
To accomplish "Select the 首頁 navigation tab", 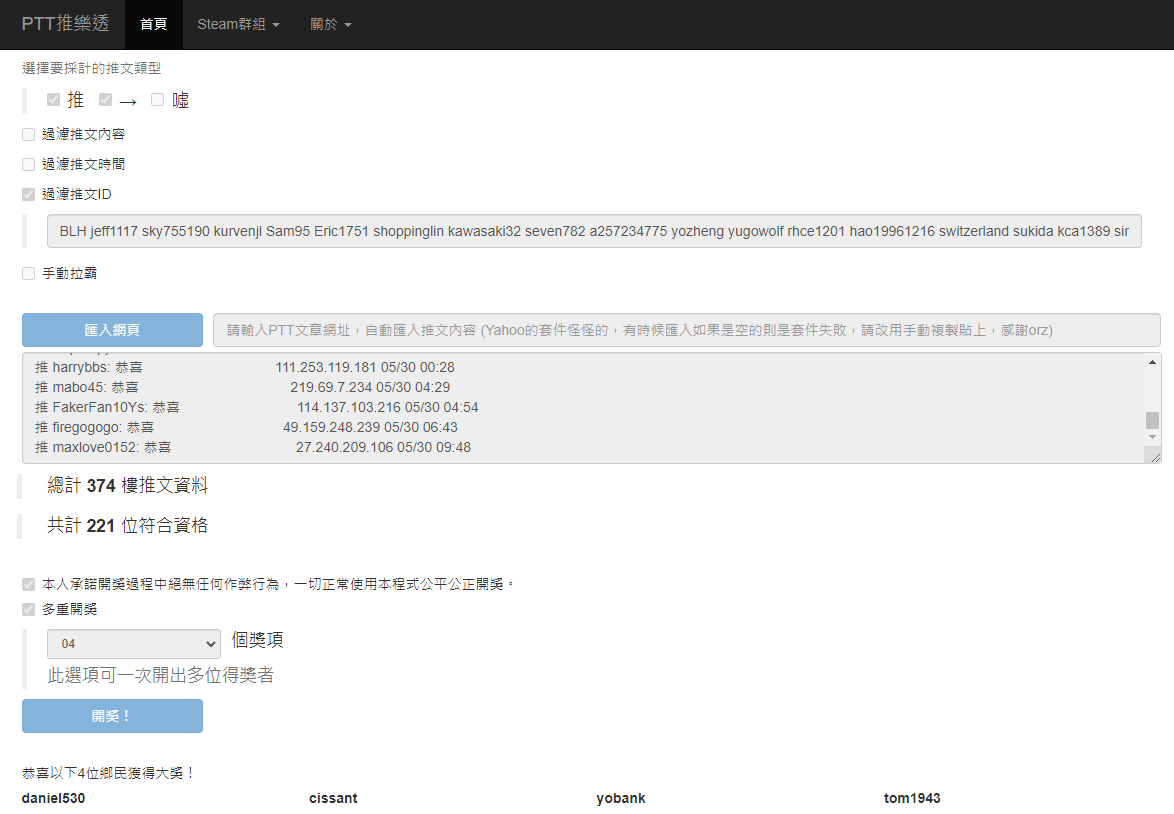I will (x=153, y=25).
